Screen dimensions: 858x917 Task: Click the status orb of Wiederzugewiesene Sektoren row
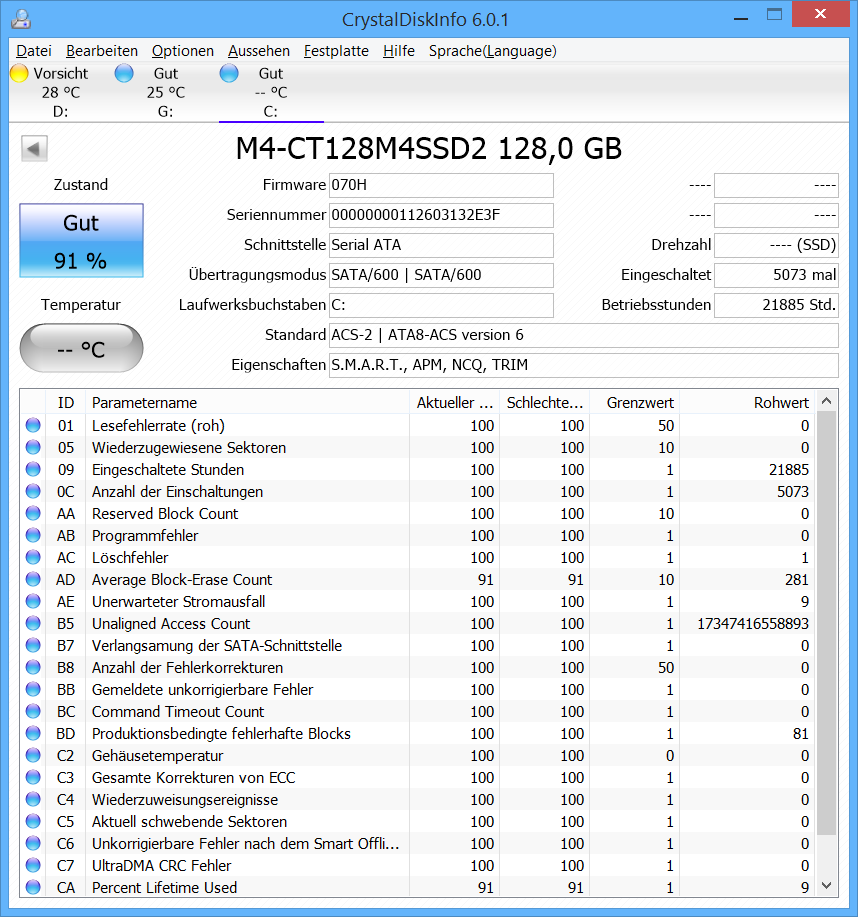[33, 447]
